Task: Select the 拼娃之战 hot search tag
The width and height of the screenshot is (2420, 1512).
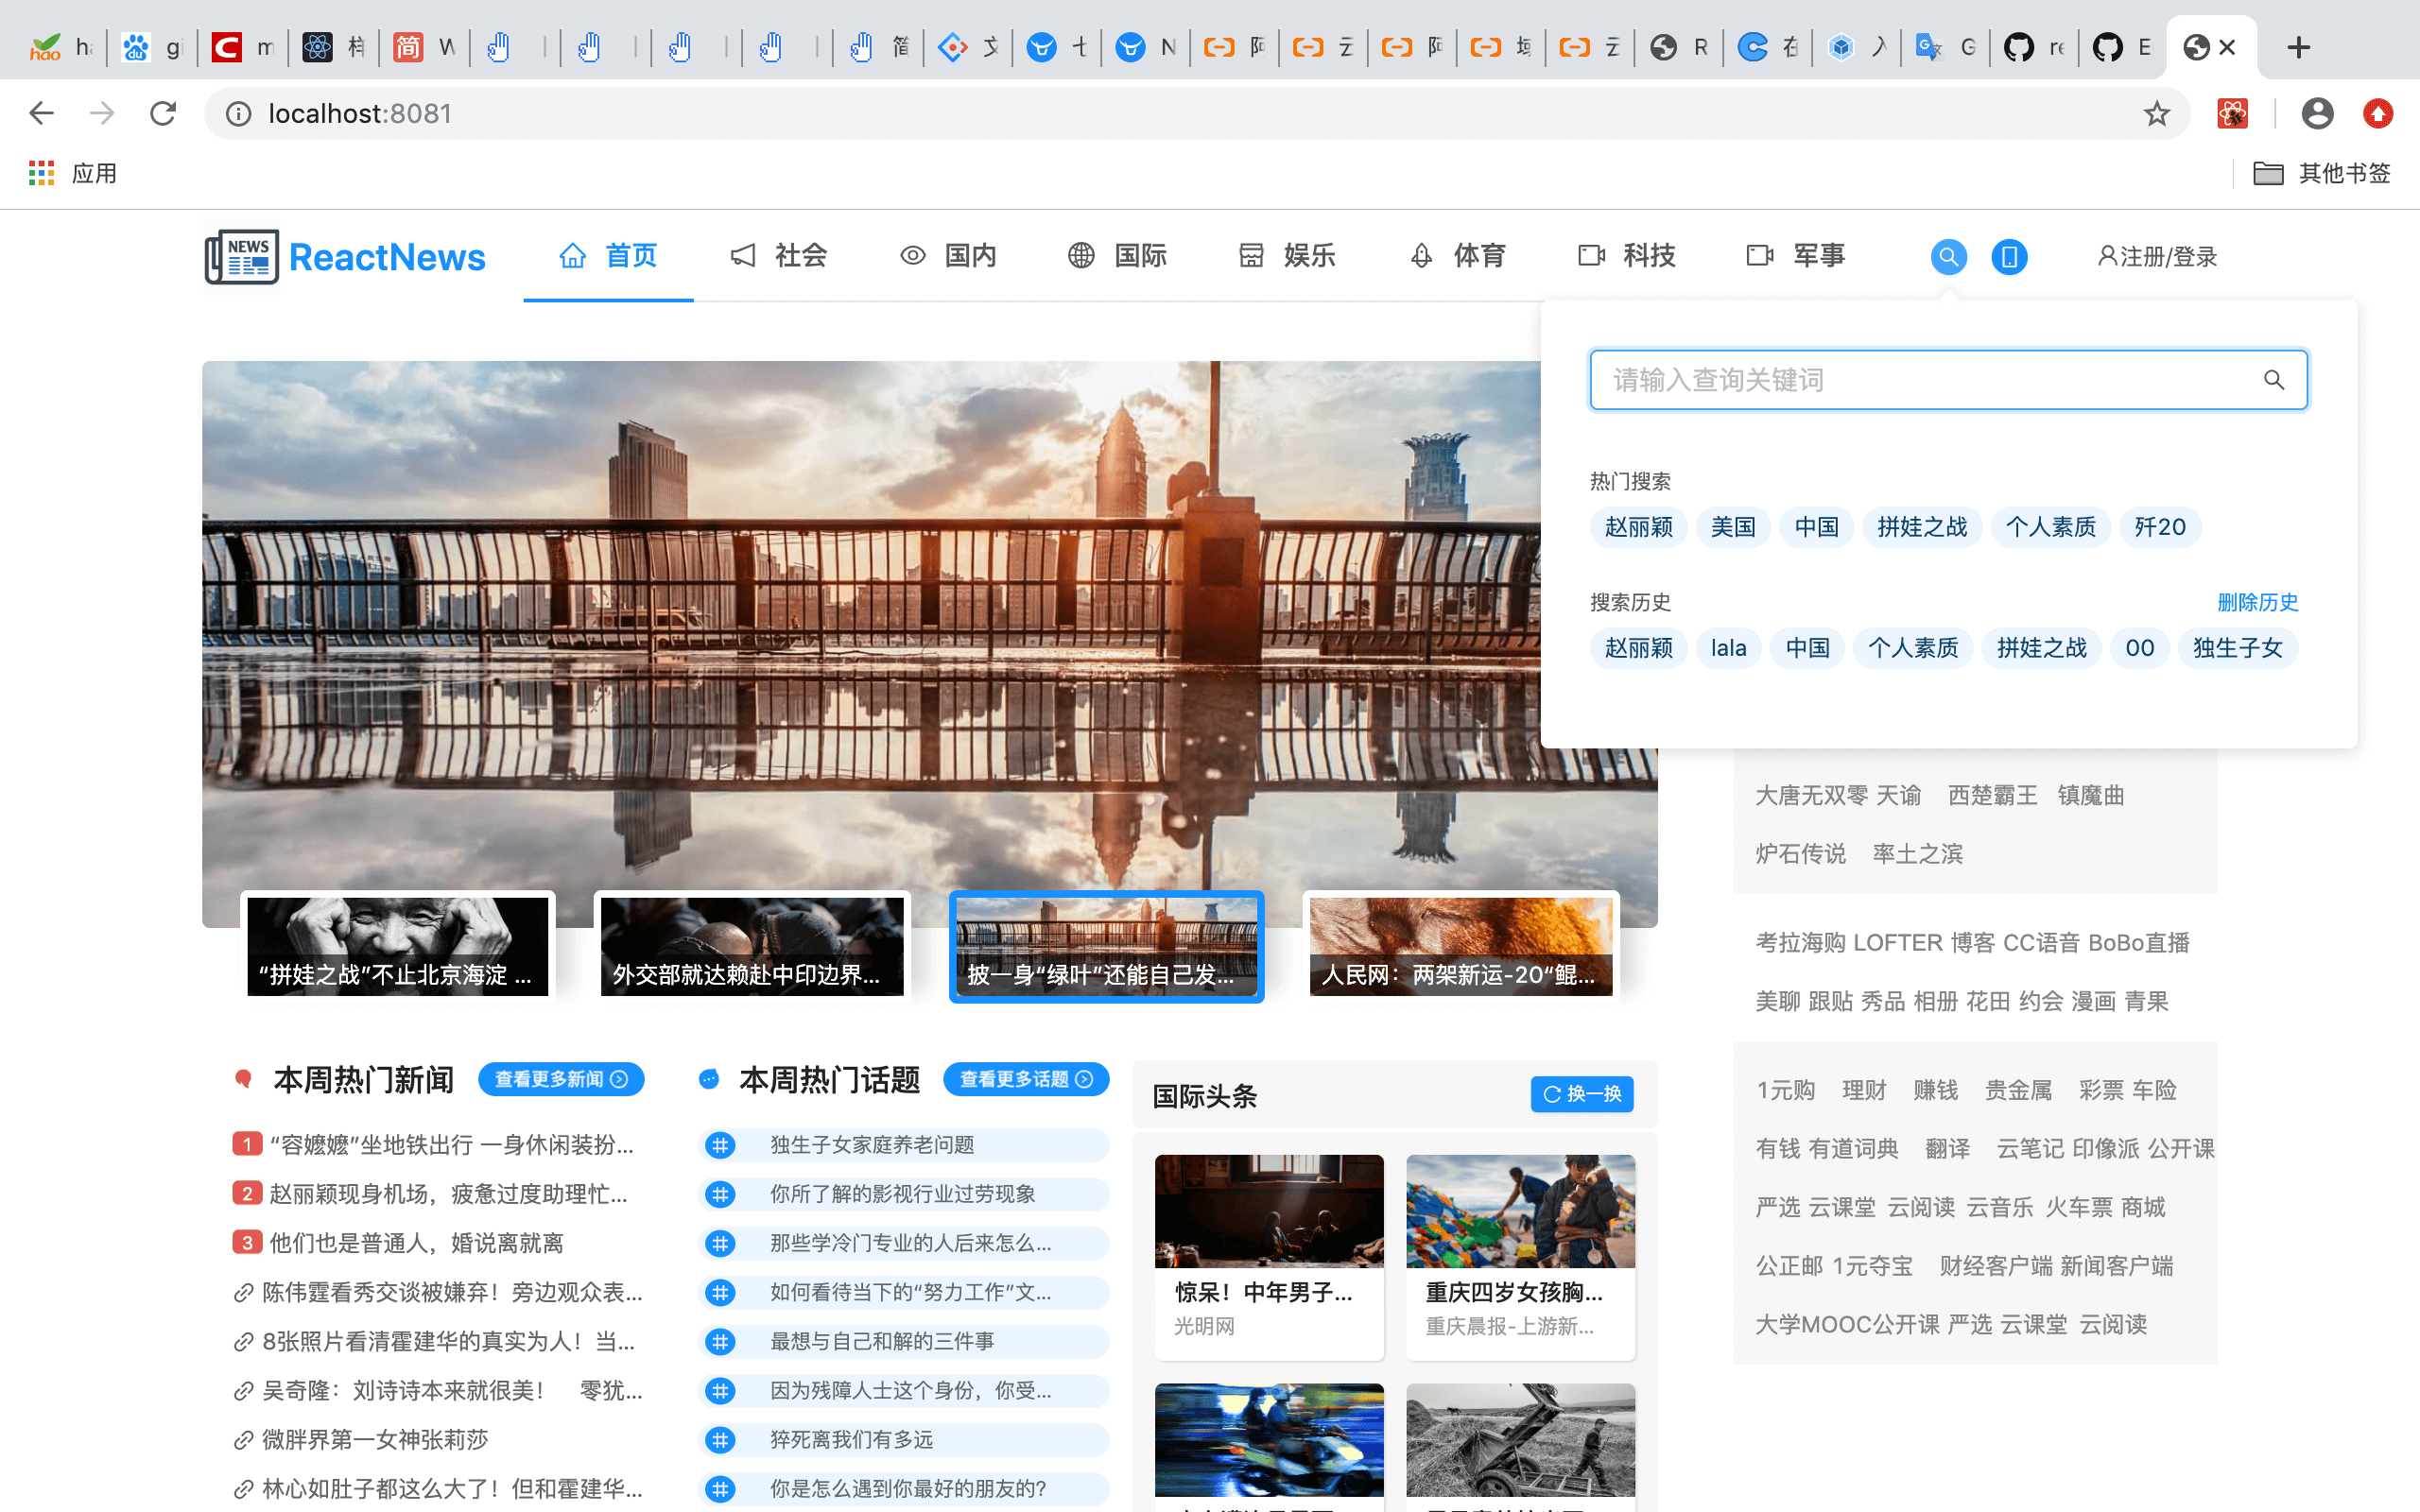Action: [1921, 527]
